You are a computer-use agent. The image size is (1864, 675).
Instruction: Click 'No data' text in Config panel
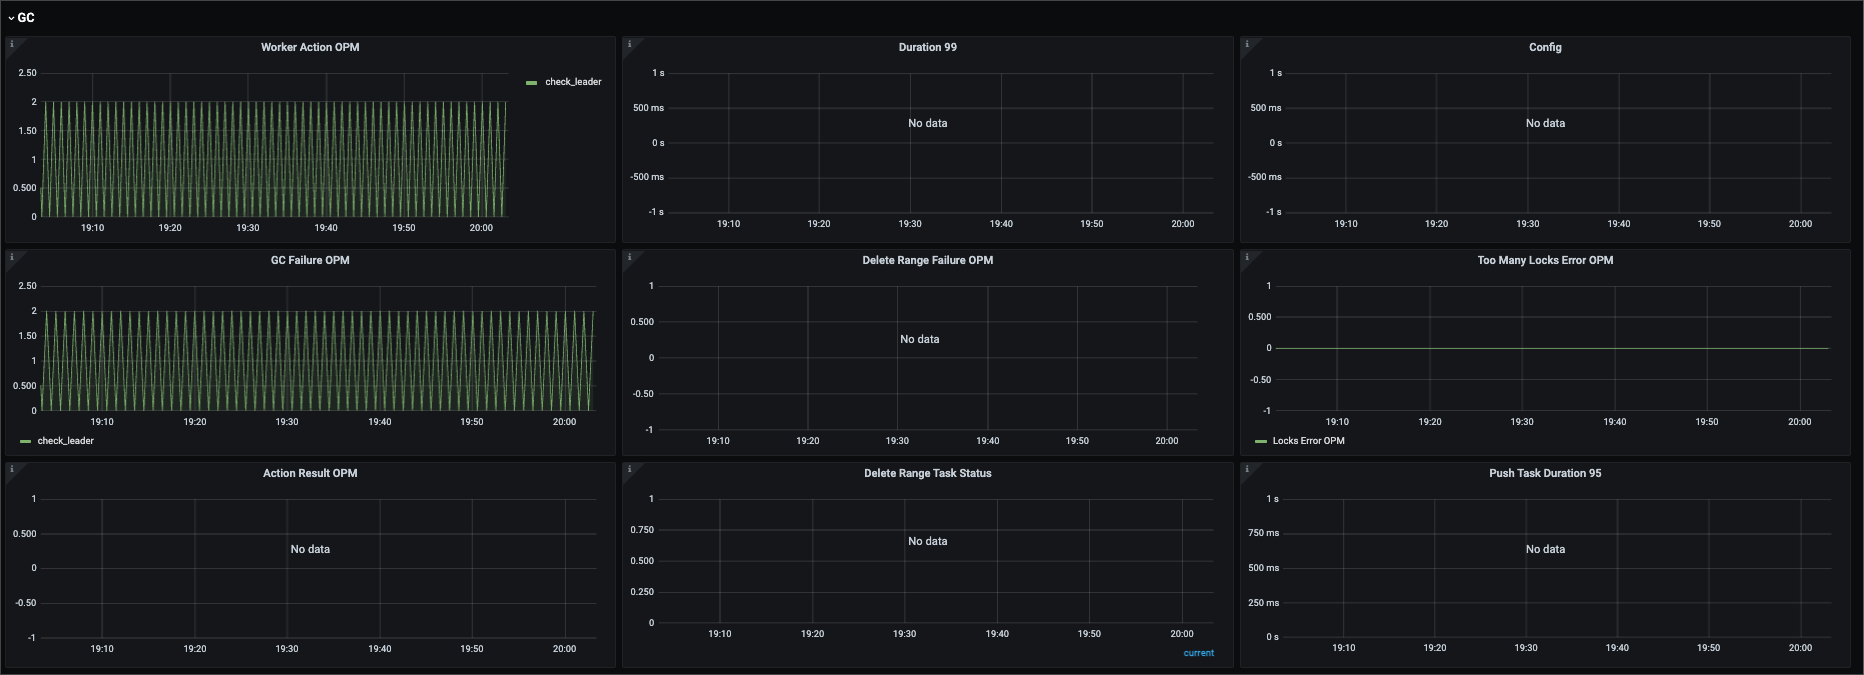click(x=1545, y=123)
